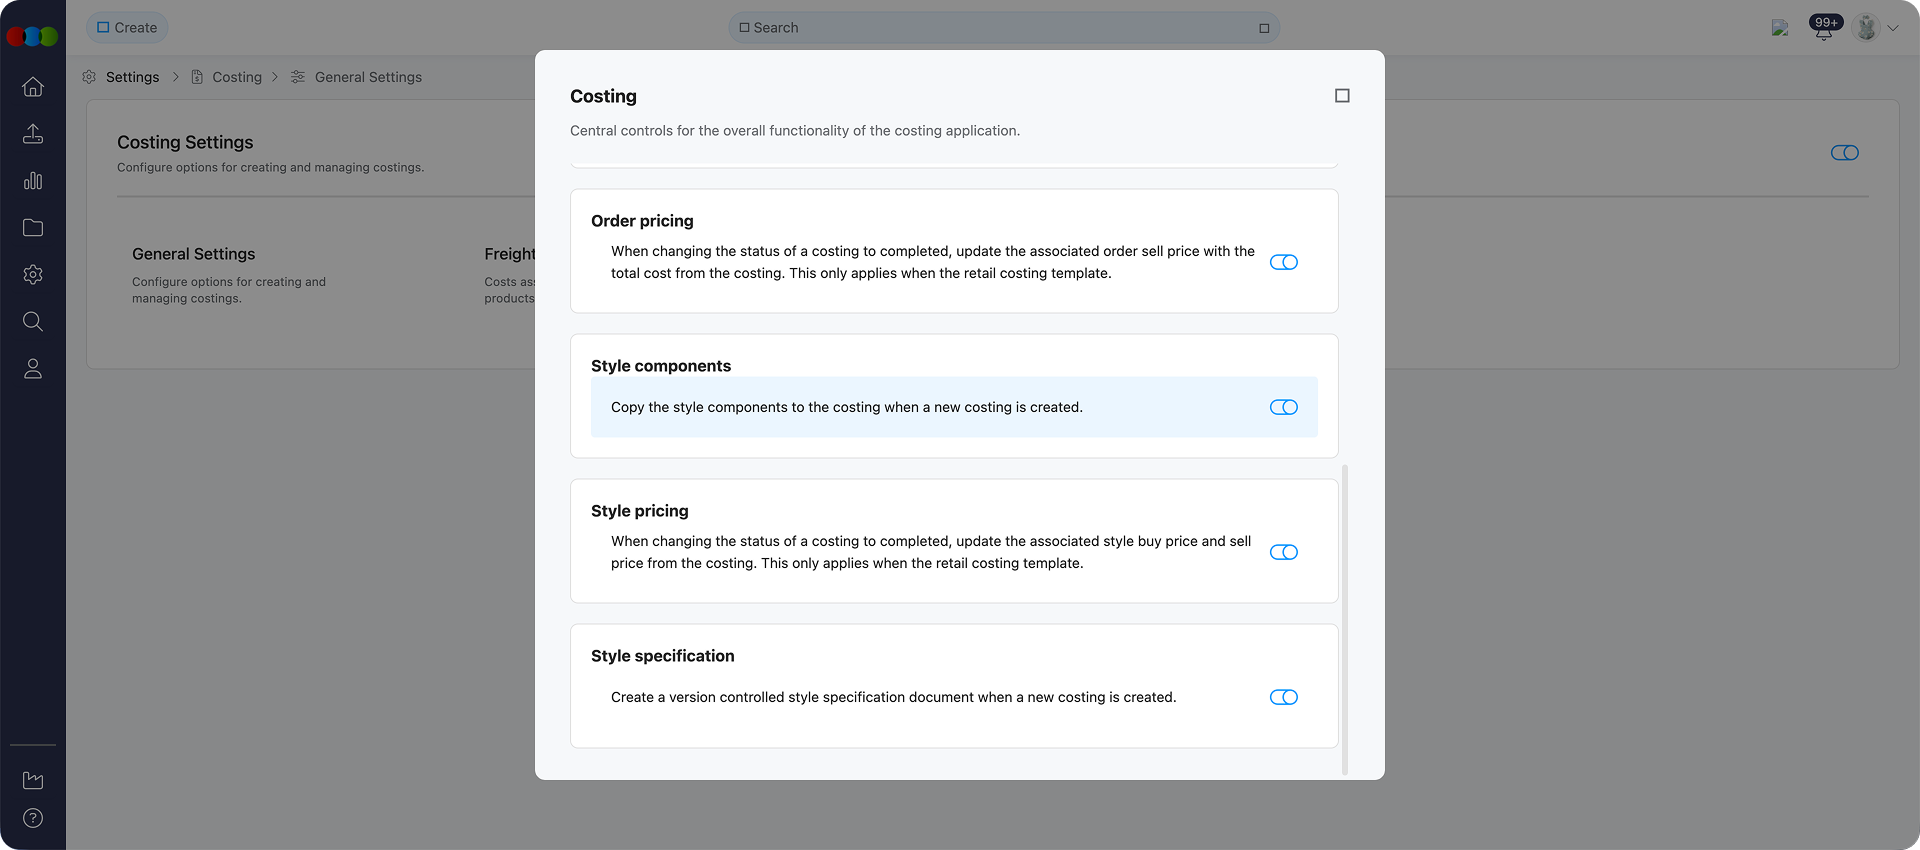This screenshot has width=1920, height=850.
Task: Open the line chart icon near sidebar bottom
Action: point(33,780)
